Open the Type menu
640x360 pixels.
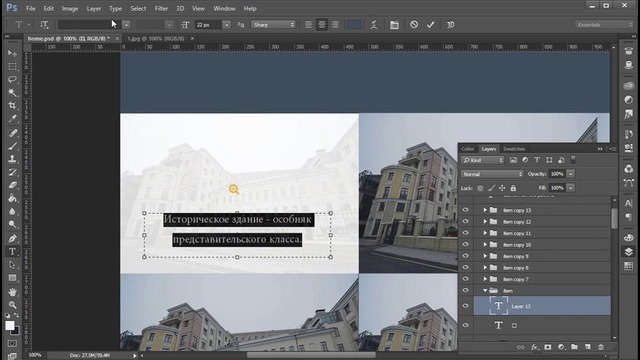click(116, 9)
